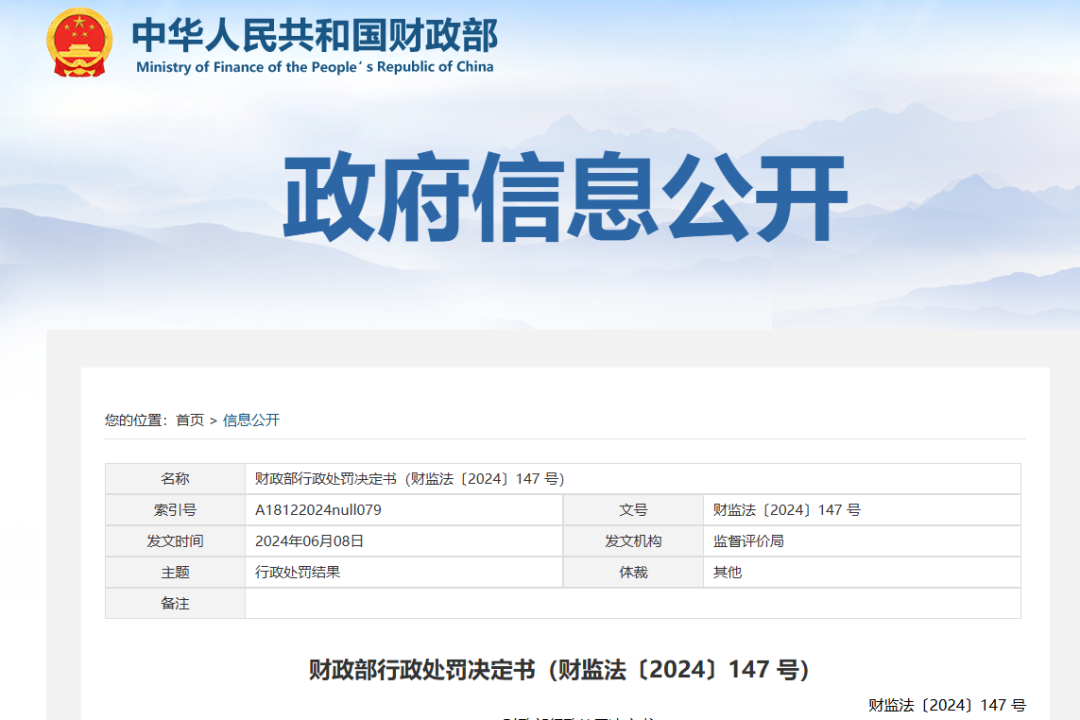Select index number A18122024null079
Image resolution: width=1080 pixels, height=720 pixels.
pos(318,510)
